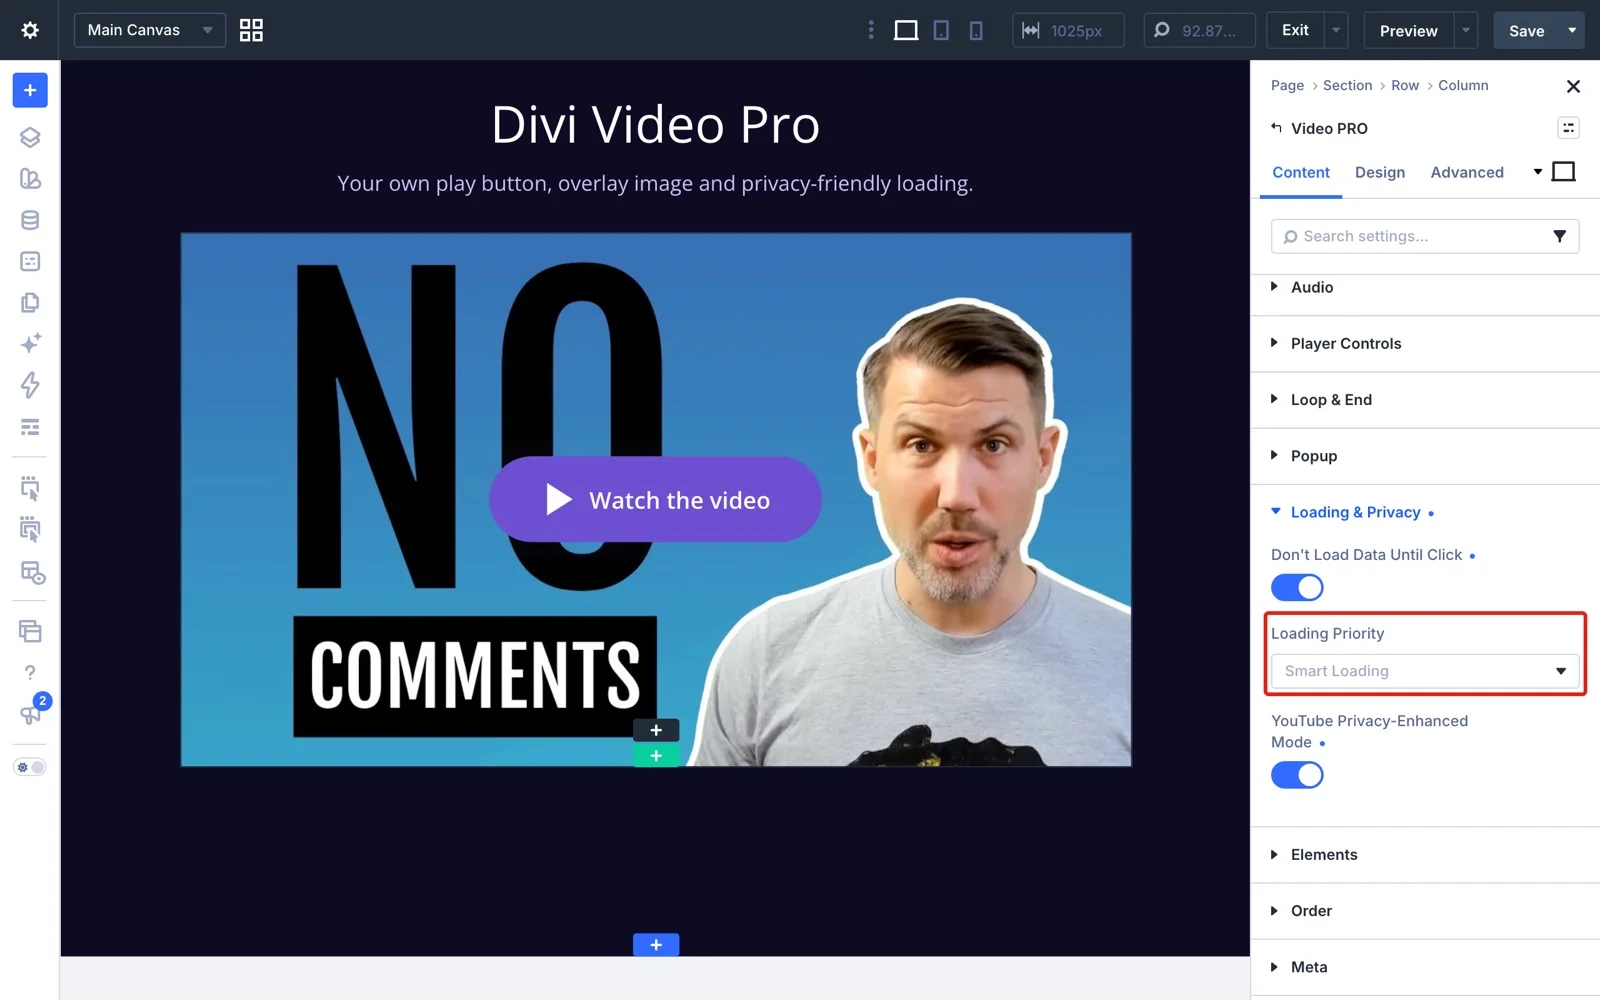The height and width of the screenshot is (1000, 1600).
Task: Open the tabs overflow arrow after Advanced
Action: (x=1538, y=172)
